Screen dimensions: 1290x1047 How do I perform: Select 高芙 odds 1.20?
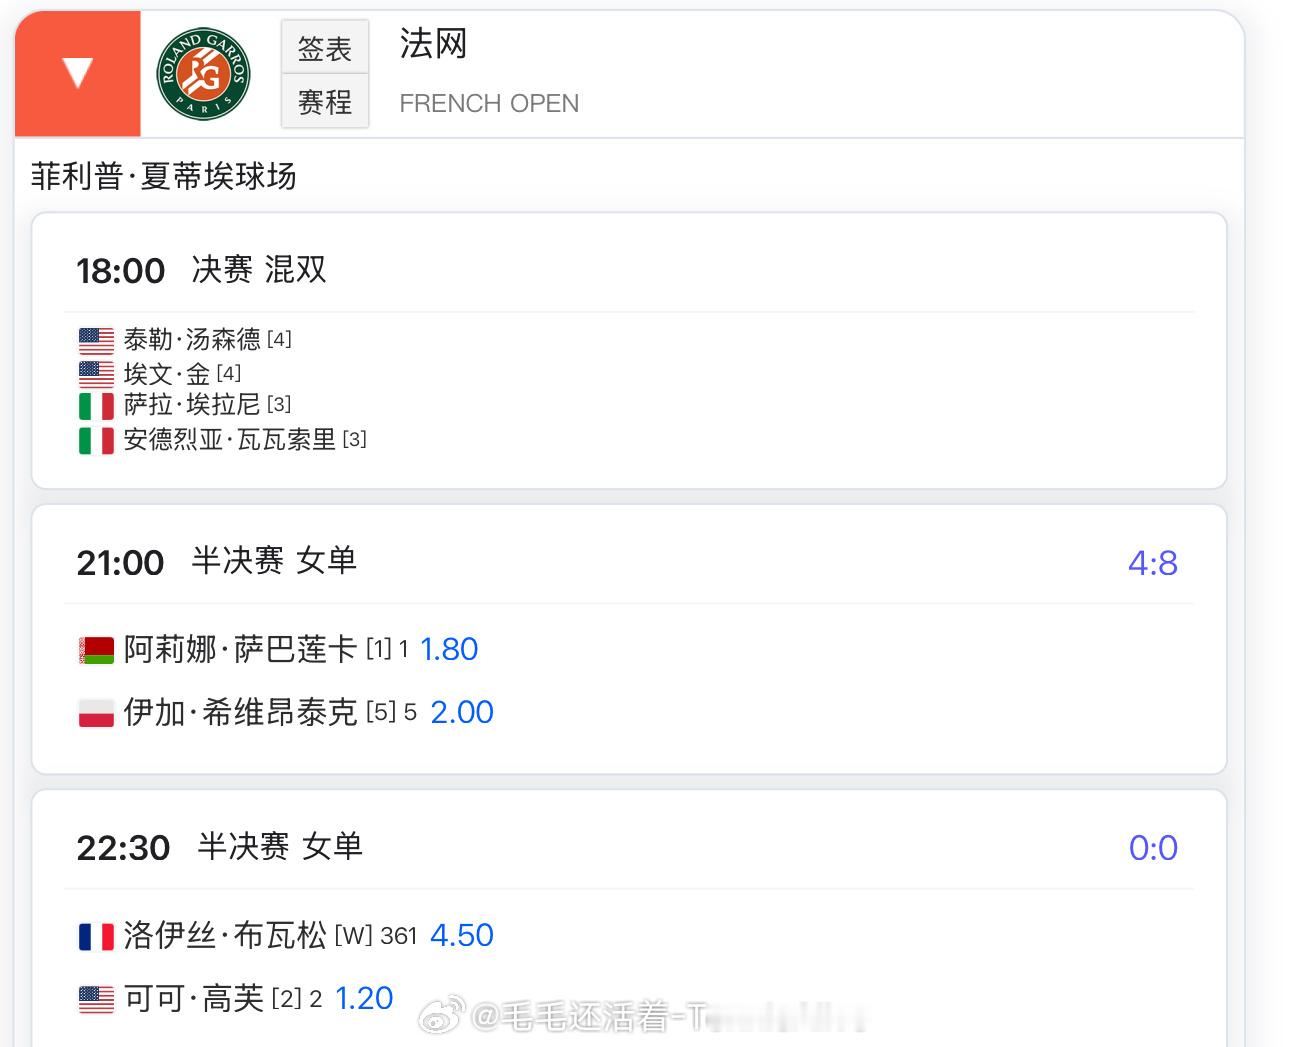click(x=364, y=998)
